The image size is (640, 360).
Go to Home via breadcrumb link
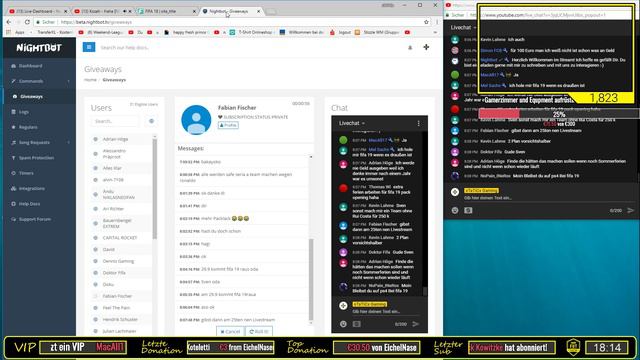click(x=90, y=80)
